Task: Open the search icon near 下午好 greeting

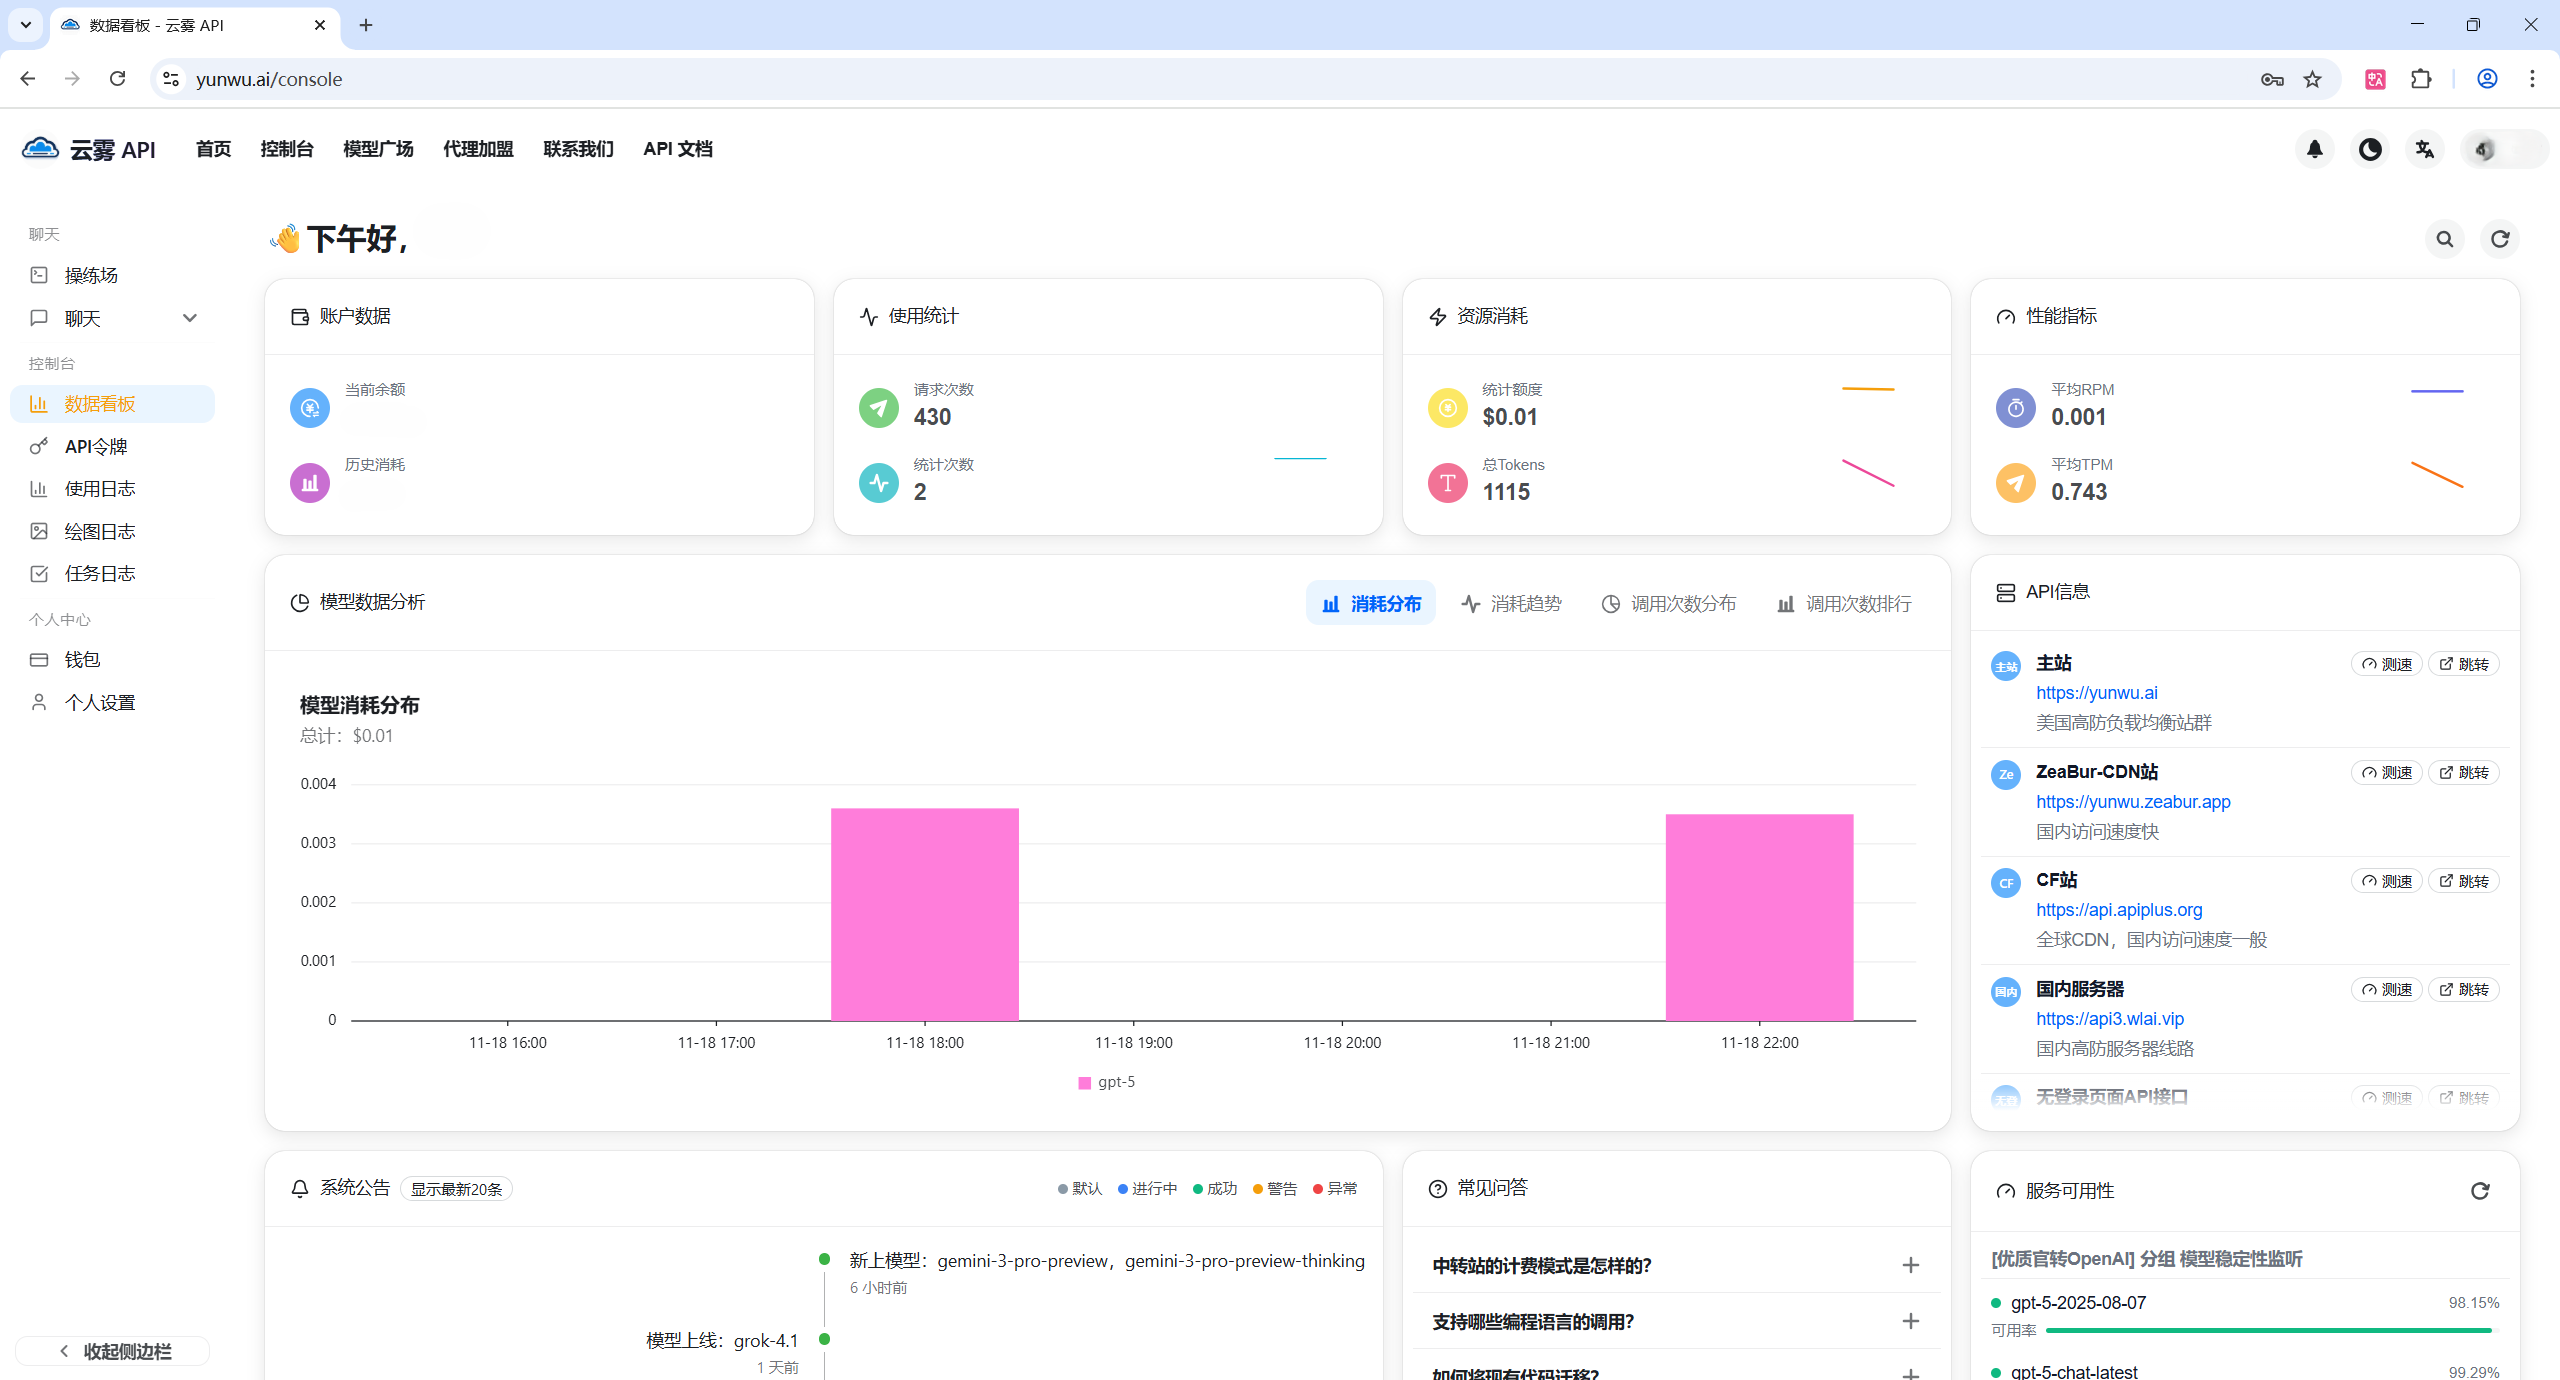Action: coord(2443,239)
